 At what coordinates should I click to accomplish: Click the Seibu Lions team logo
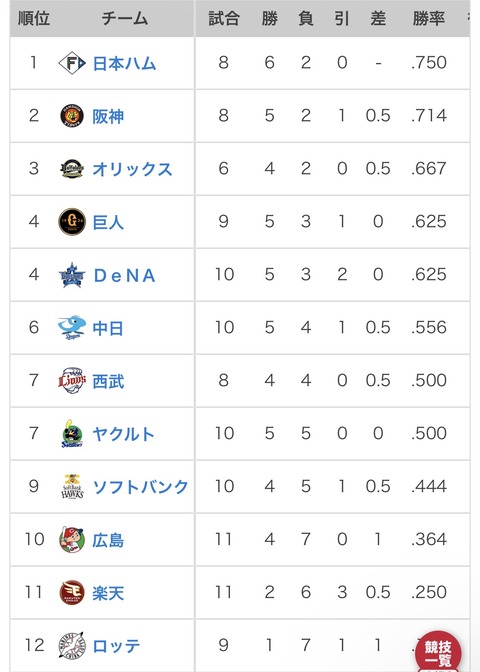tap(72, 381)
